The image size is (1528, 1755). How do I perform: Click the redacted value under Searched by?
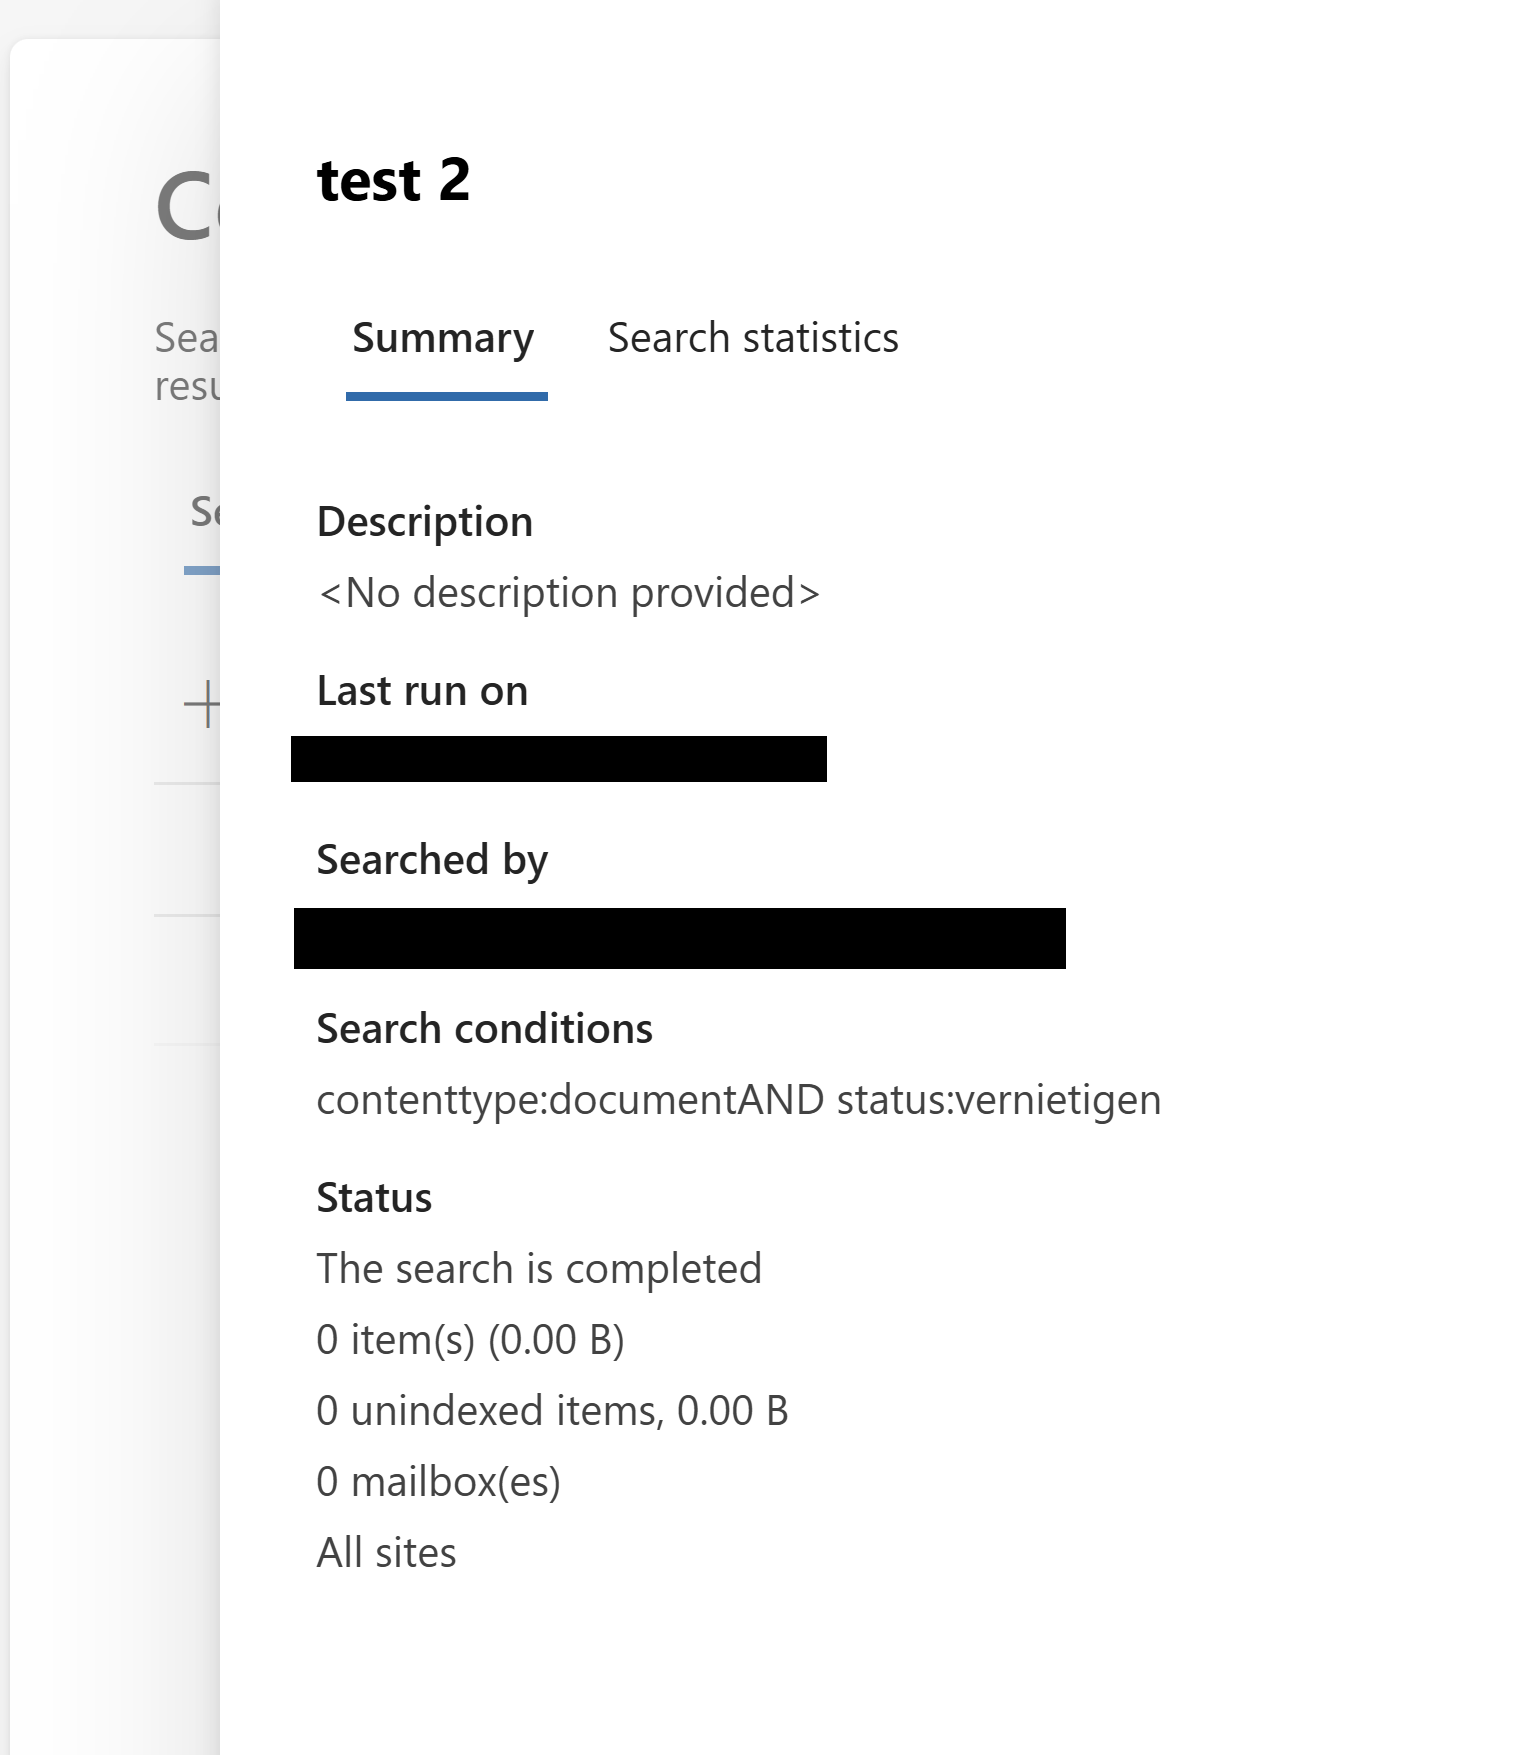pos(679,938)
